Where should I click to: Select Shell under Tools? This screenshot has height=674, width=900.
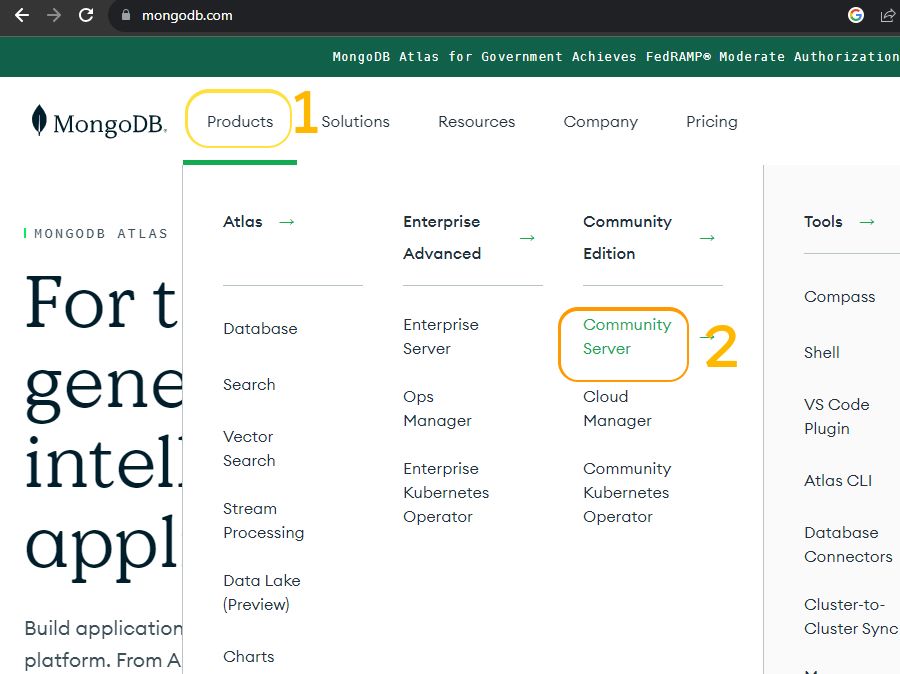pos(821,353)
